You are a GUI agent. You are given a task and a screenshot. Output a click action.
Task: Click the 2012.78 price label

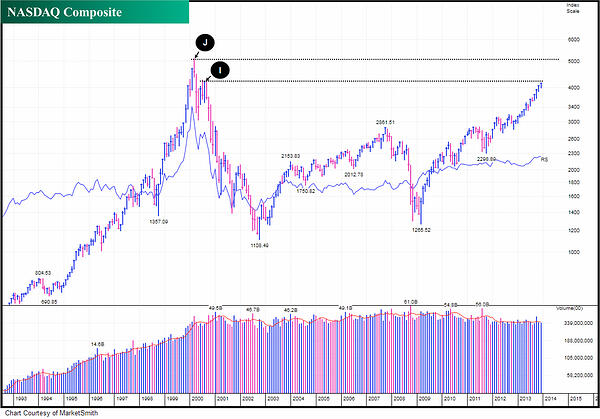pos(354,174)
